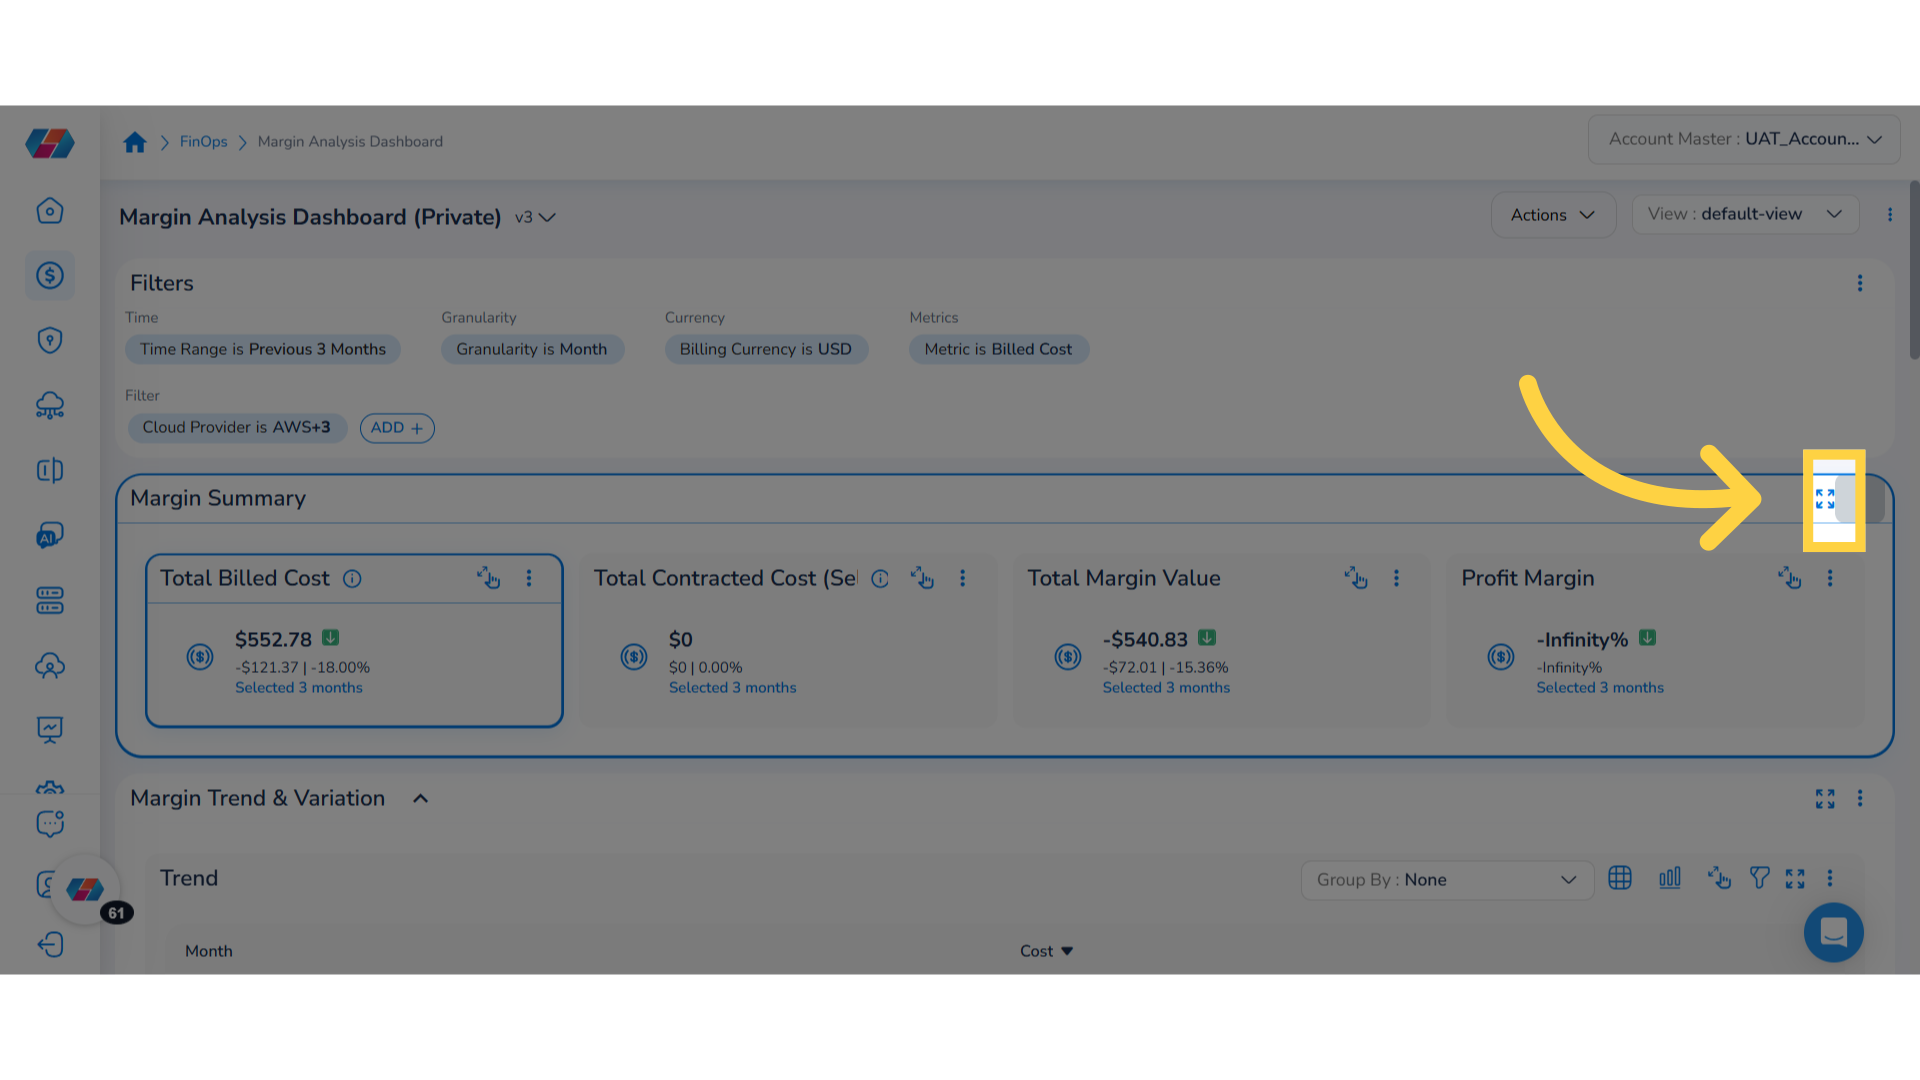
Task: Open the chat support bubble
Action: tap(1834, 933)
